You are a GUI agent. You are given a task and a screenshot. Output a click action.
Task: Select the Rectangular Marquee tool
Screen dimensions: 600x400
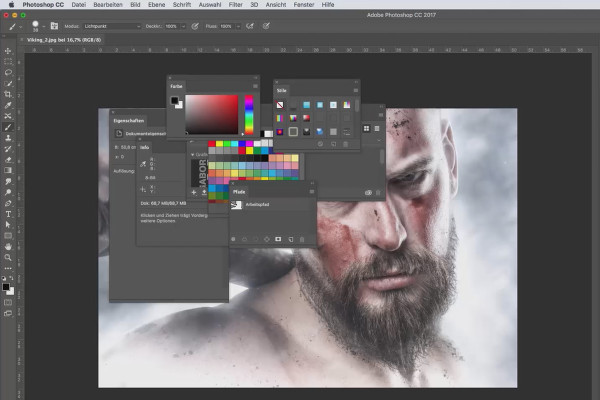click(8, 62)
